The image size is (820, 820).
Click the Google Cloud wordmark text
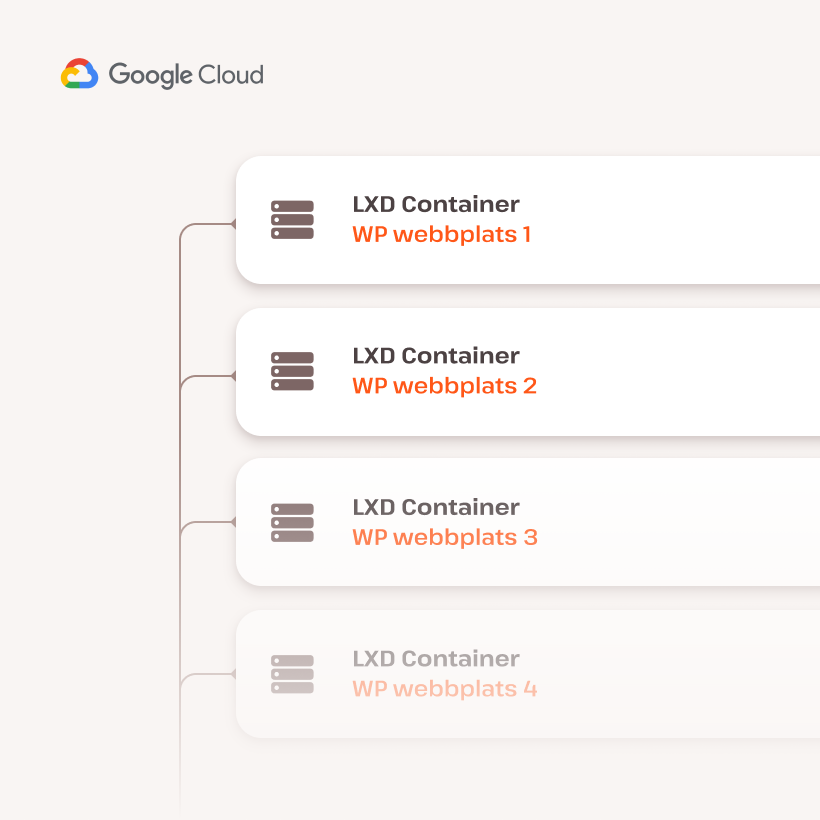click(186, 75)
